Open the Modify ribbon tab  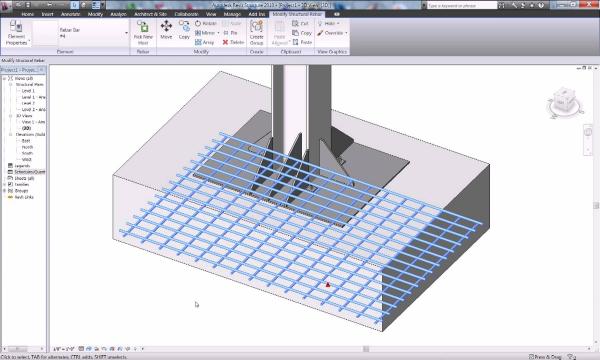(95, 14)
